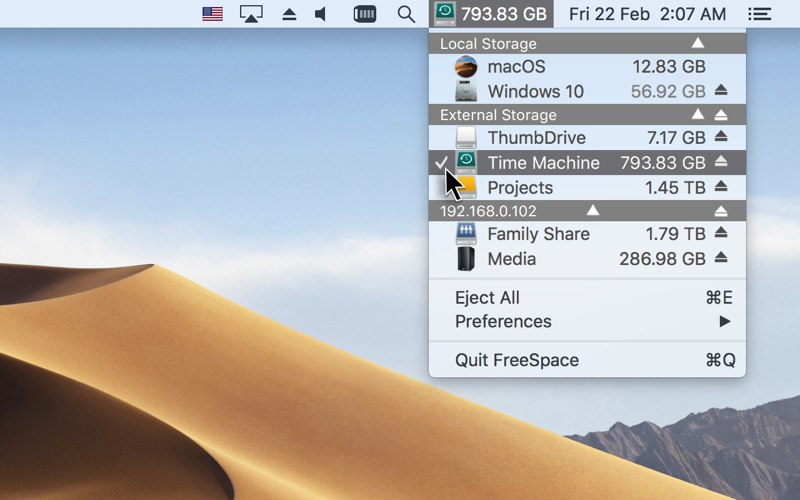This screenshot has width=800, height=500.
Task: Eject the Projects drive
Action: pos(721,188)
